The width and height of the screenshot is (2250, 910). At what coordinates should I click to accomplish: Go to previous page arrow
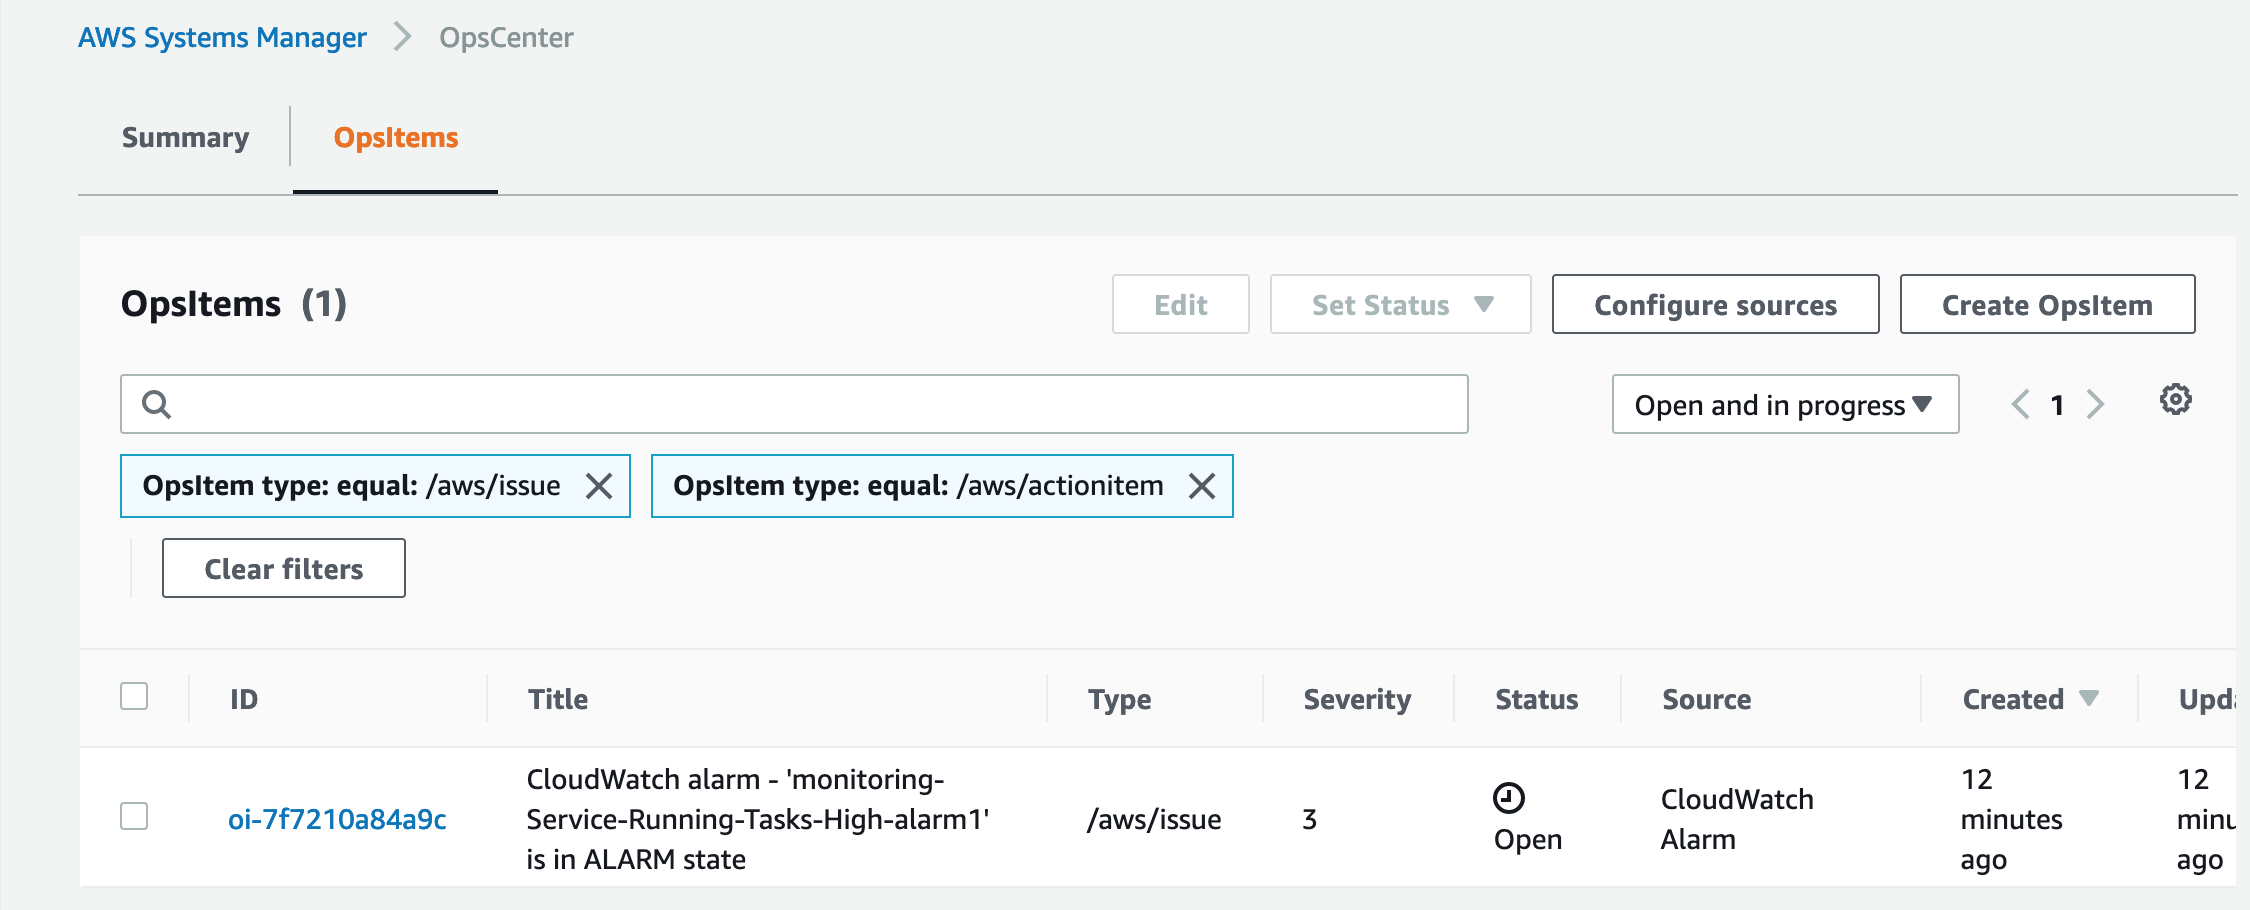point(2020,404)
